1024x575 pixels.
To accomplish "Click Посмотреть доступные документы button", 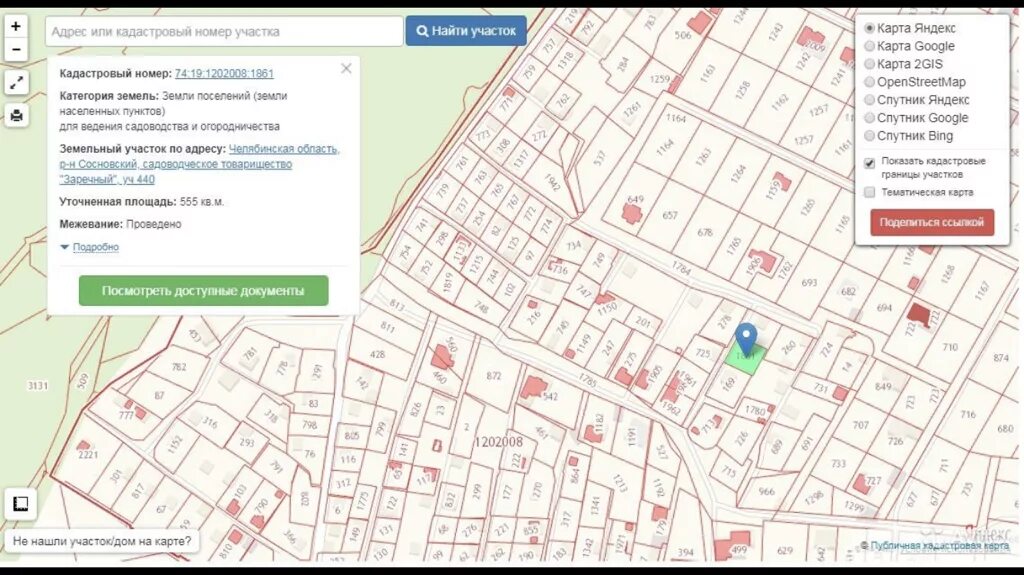I will pos(203,291).
